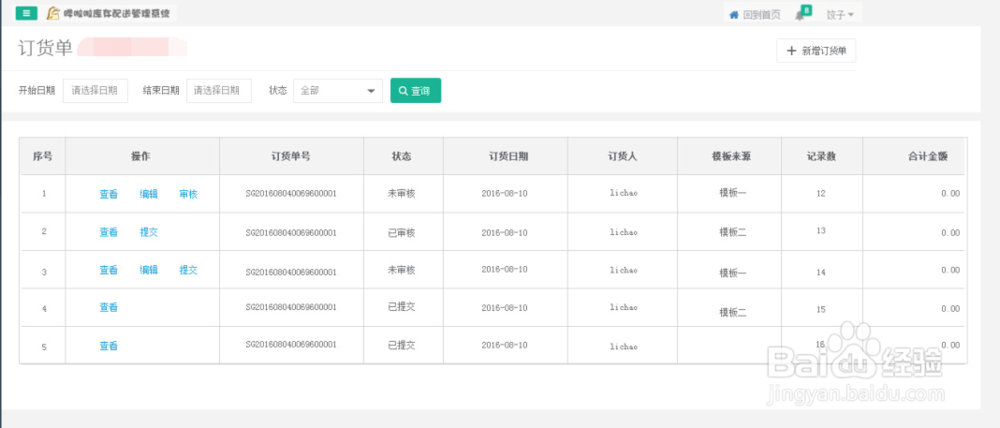1000x428 pixels.
Task: Click the green 查询 search button
Action: click(x=415, y=90)
